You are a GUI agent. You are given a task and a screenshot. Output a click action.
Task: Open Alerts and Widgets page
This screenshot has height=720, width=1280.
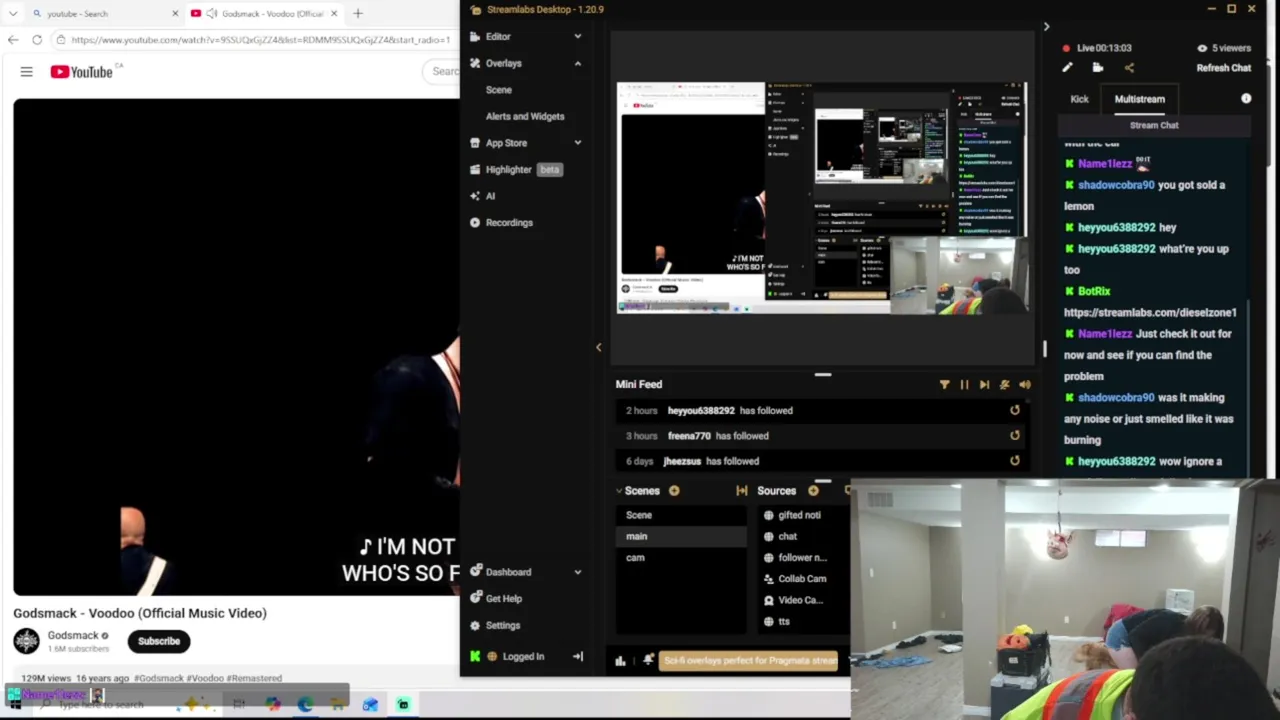pyautogui.click(x=525, y=116)
